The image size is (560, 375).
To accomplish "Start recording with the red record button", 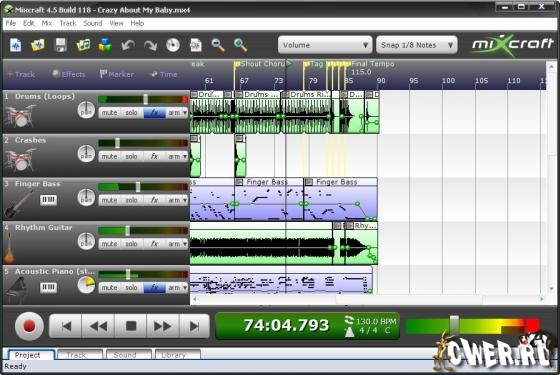I will click(29, 326).
